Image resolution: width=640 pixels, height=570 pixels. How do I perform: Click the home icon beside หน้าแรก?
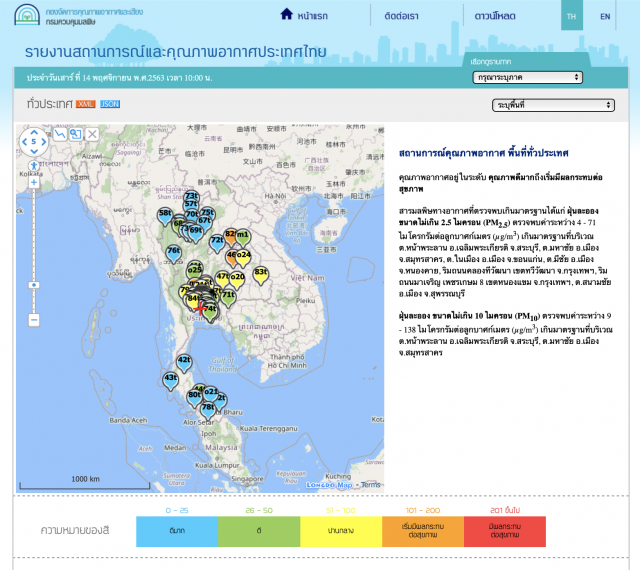[287, 14]
